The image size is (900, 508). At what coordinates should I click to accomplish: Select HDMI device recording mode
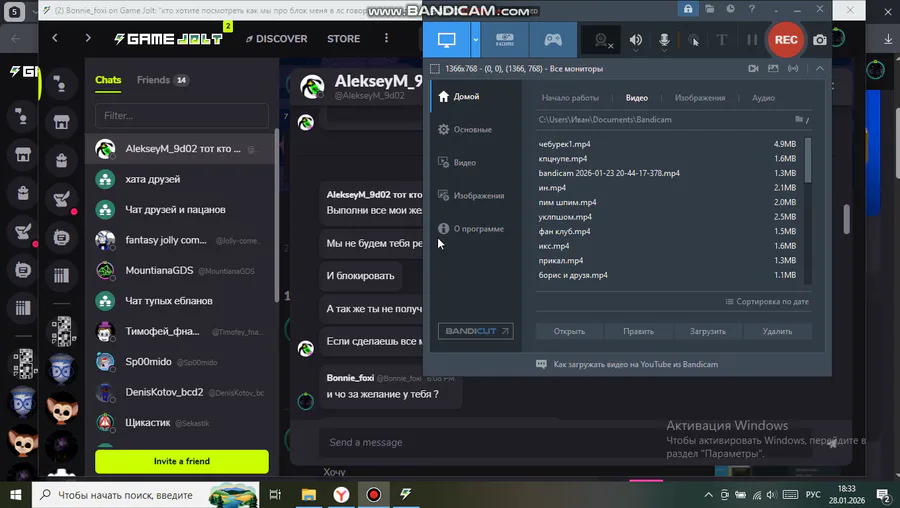[505, 40]
